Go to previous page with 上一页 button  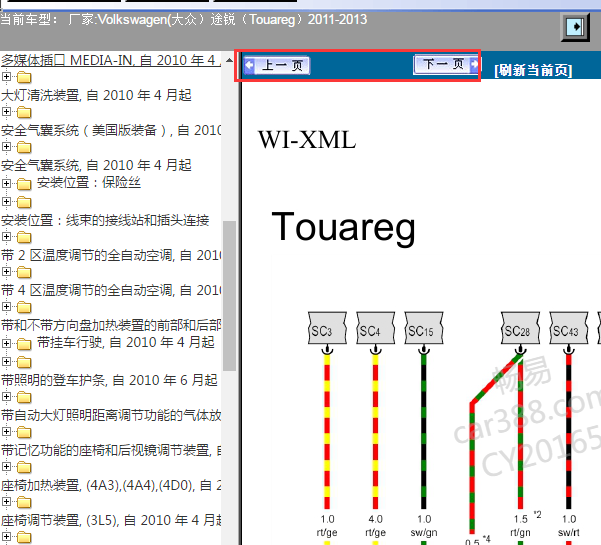coord(277,66)
